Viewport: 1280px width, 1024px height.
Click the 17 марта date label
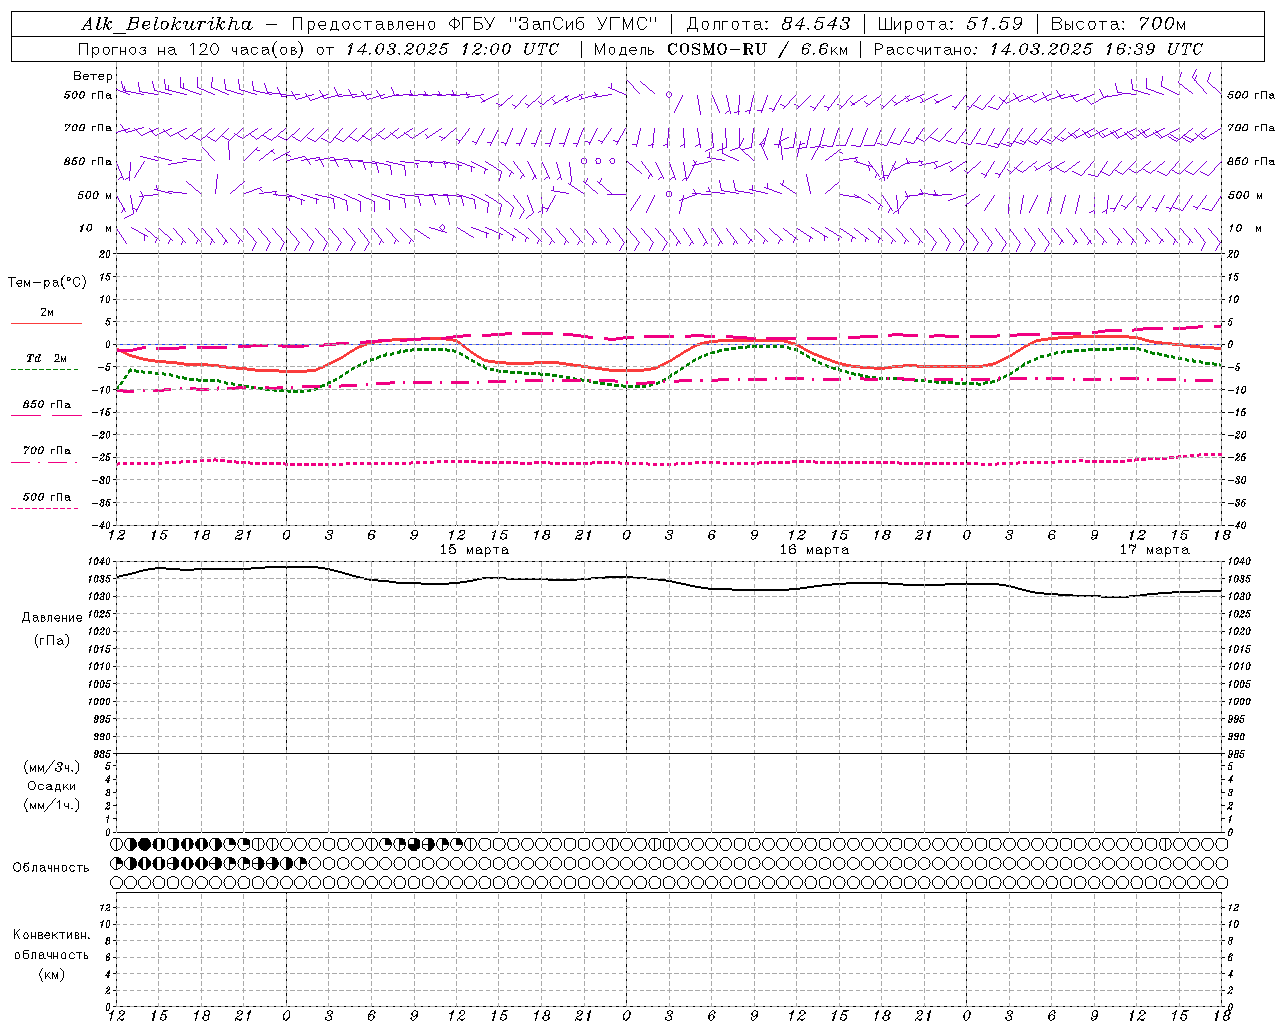pos(1154,550)
